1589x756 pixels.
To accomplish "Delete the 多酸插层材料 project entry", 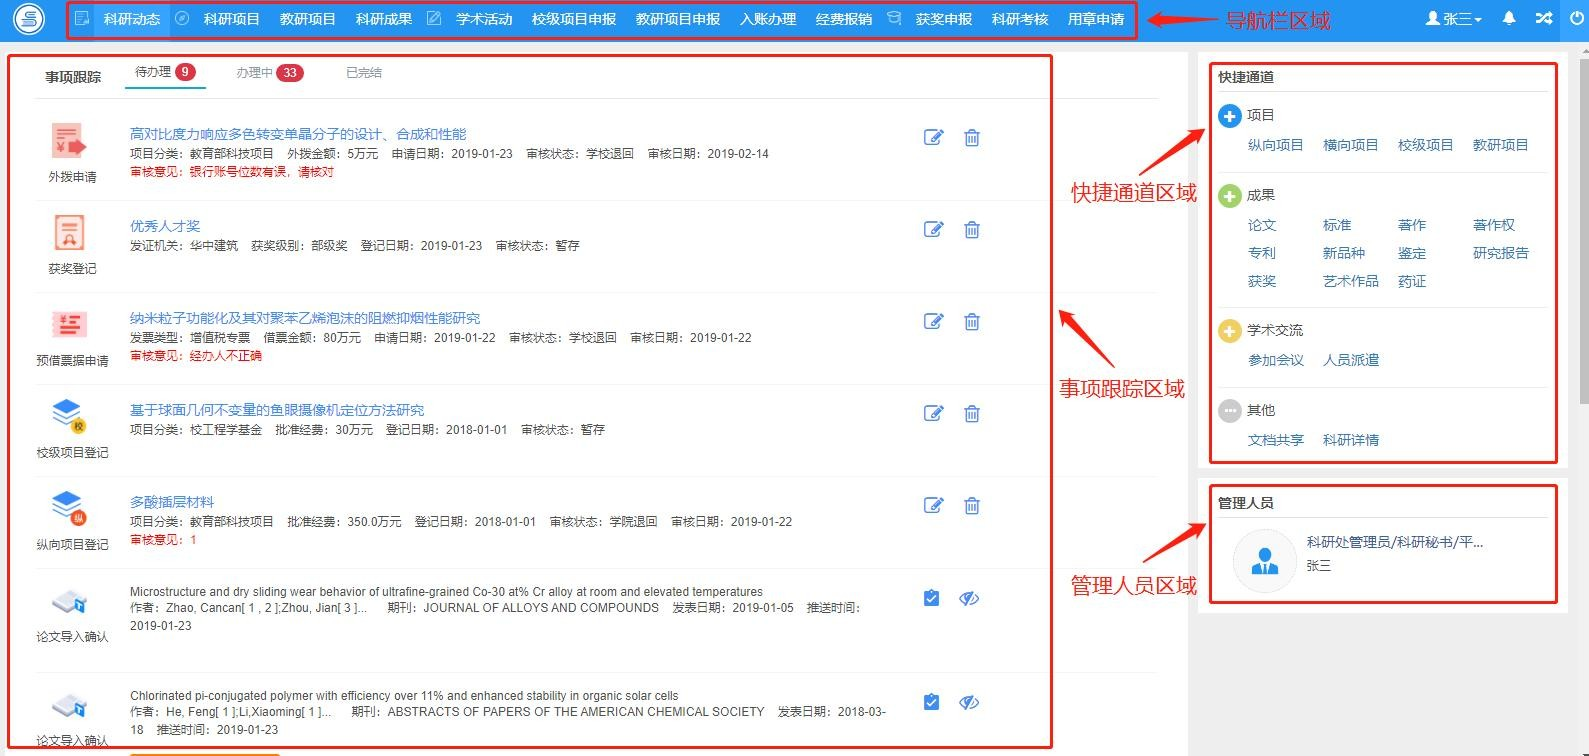I will click(971, 505).
